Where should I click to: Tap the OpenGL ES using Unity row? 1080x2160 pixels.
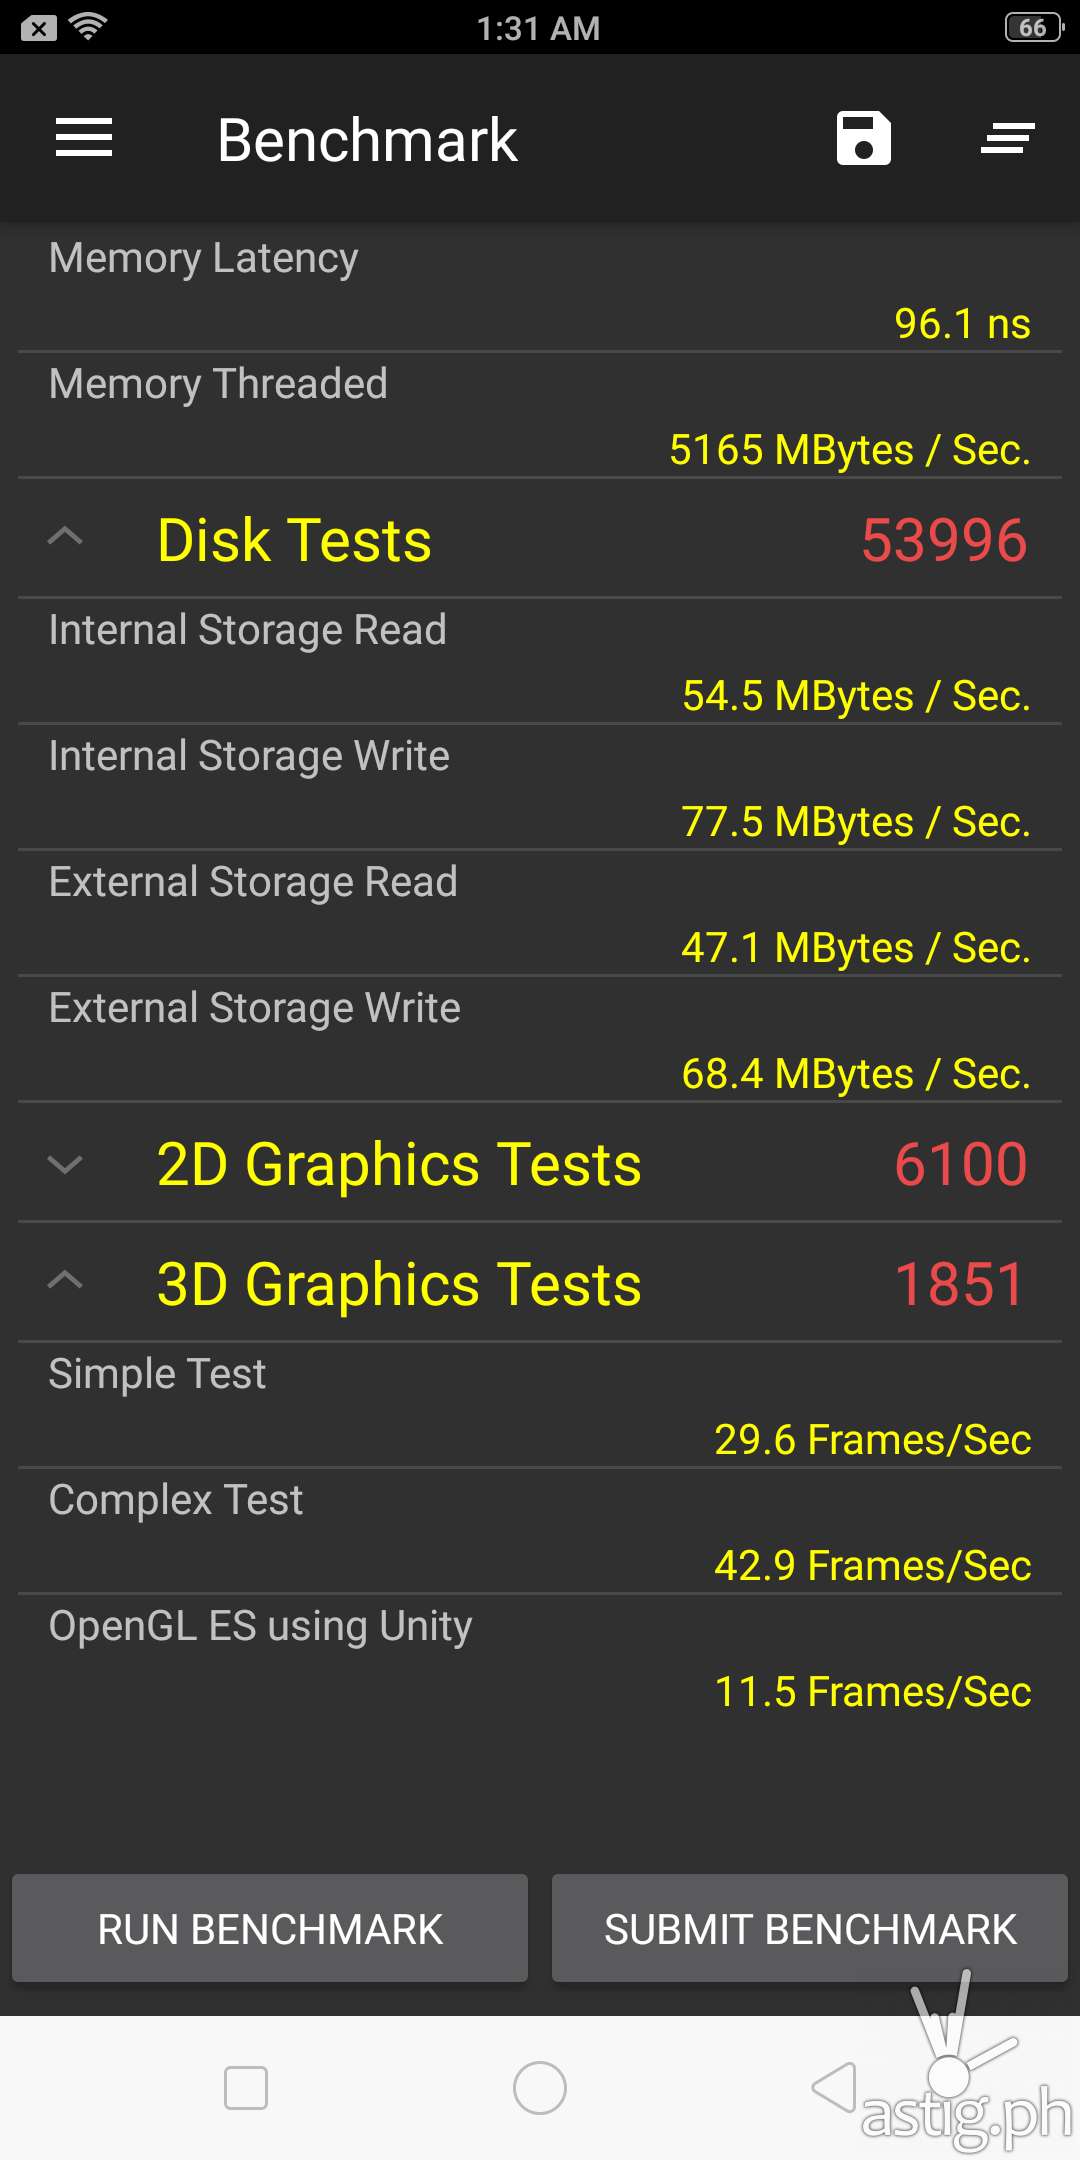click(540, 1658)
